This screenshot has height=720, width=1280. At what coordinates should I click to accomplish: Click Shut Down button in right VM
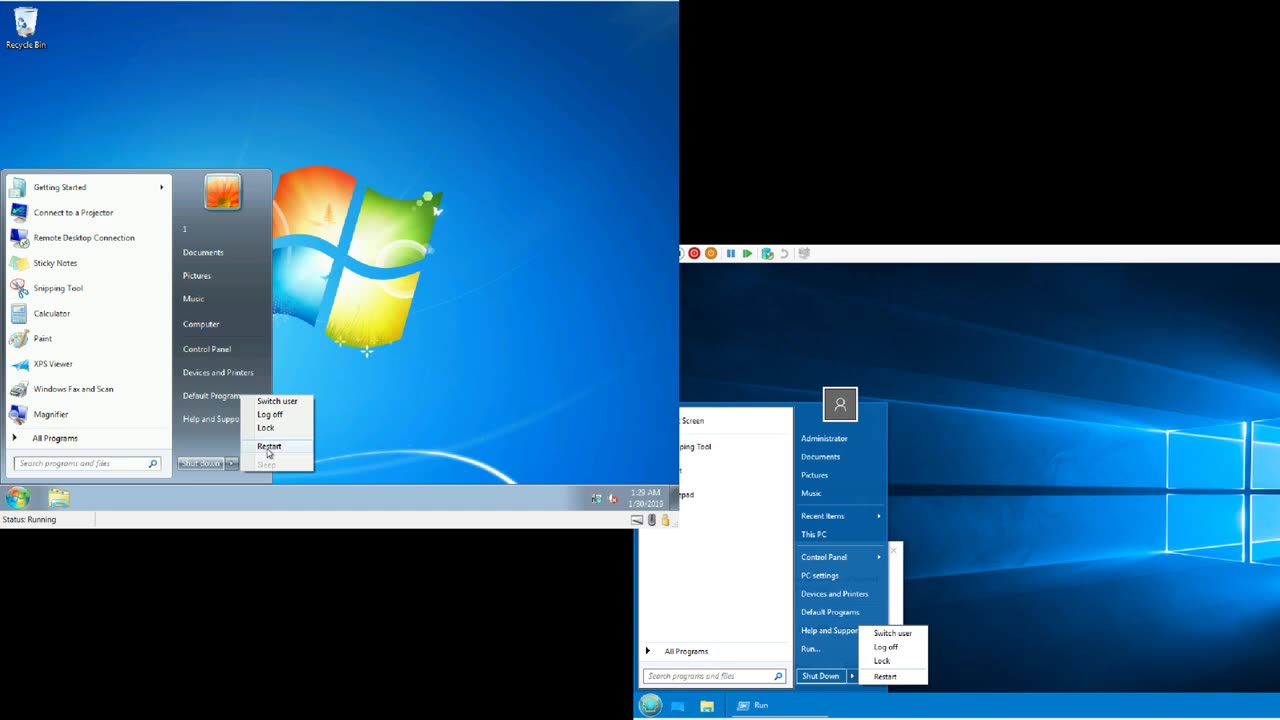pos(821,676)
